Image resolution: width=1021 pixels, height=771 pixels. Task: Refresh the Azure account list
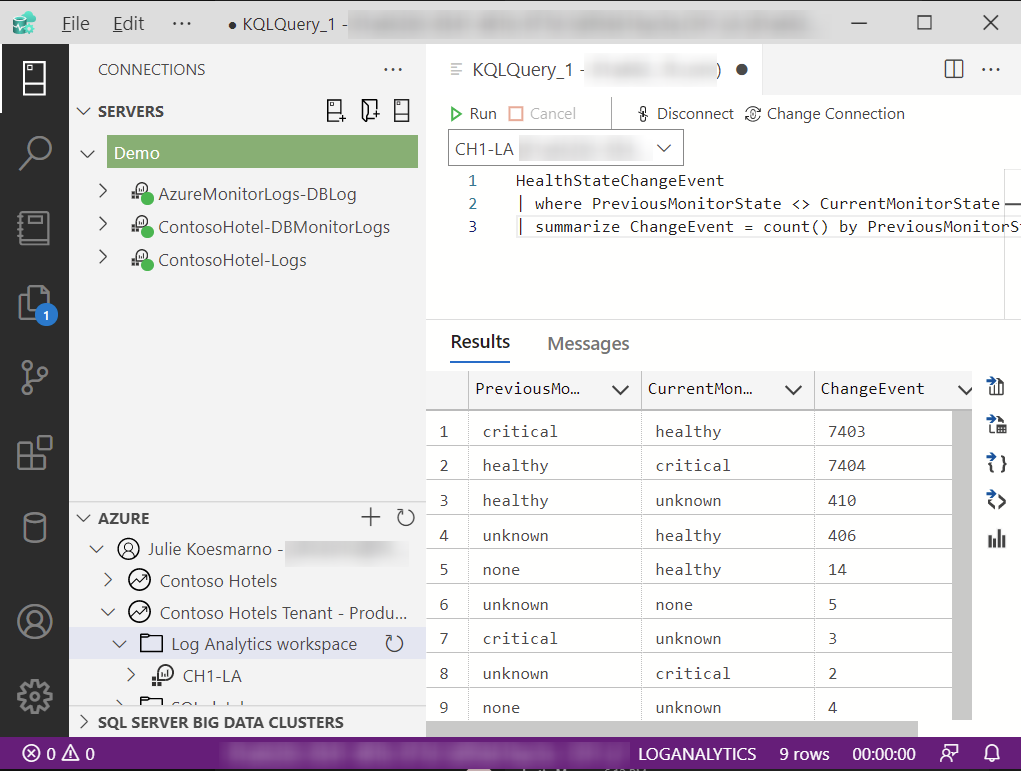[x=406, y=518]
